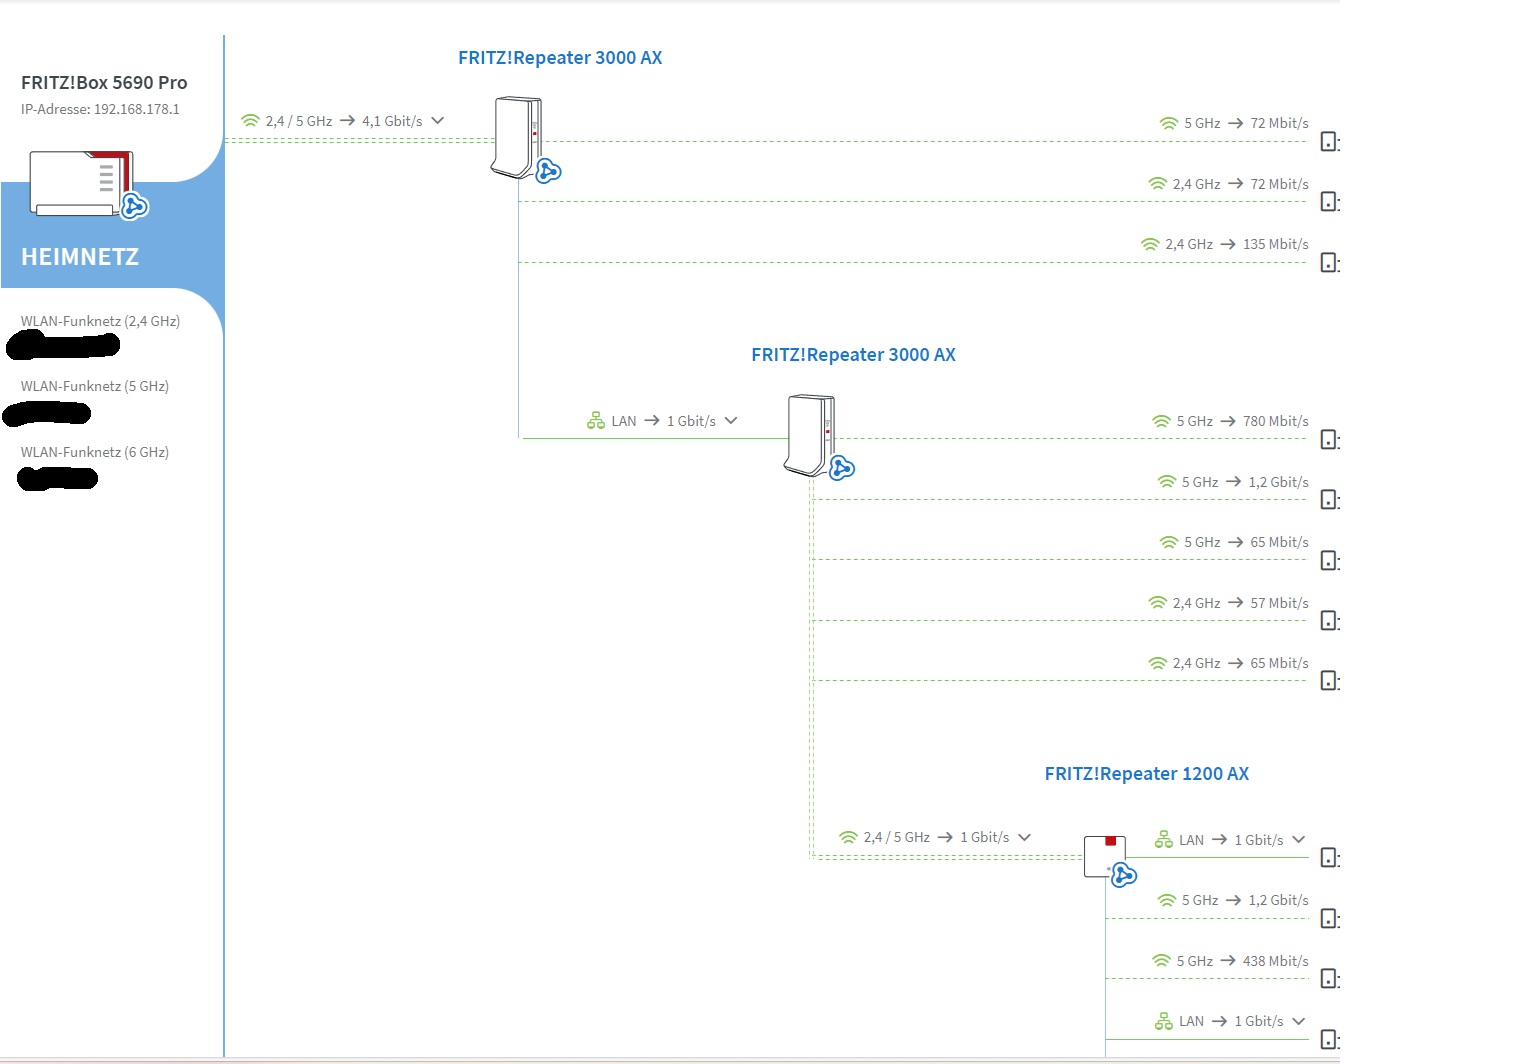Select the HEIMNETZ section
Viewport: 1536px width, 1064px height.
tap(80, 257)
